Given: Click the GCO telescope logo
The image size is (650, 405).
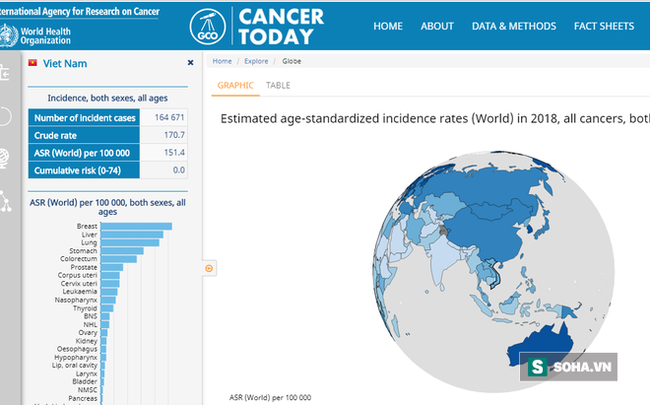Looking at the screenshot, I should tap(208, 27).
